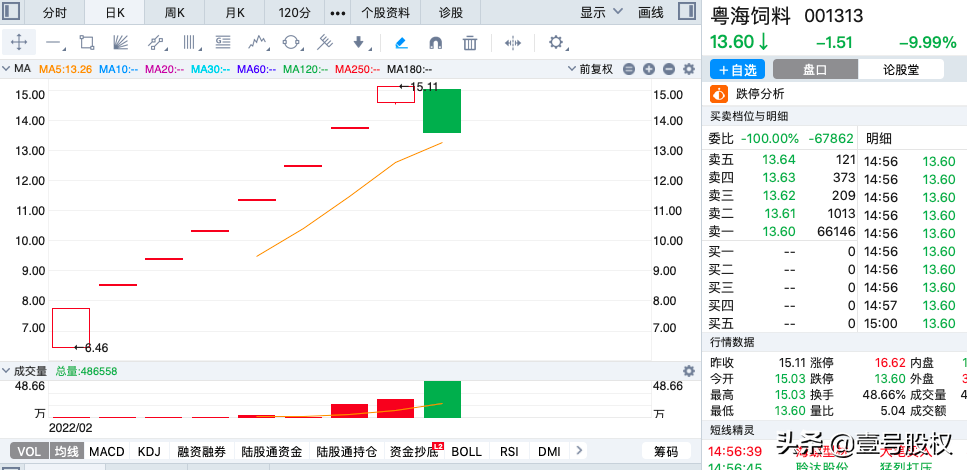Open the 显示 dropdown menu

point(601,12)
